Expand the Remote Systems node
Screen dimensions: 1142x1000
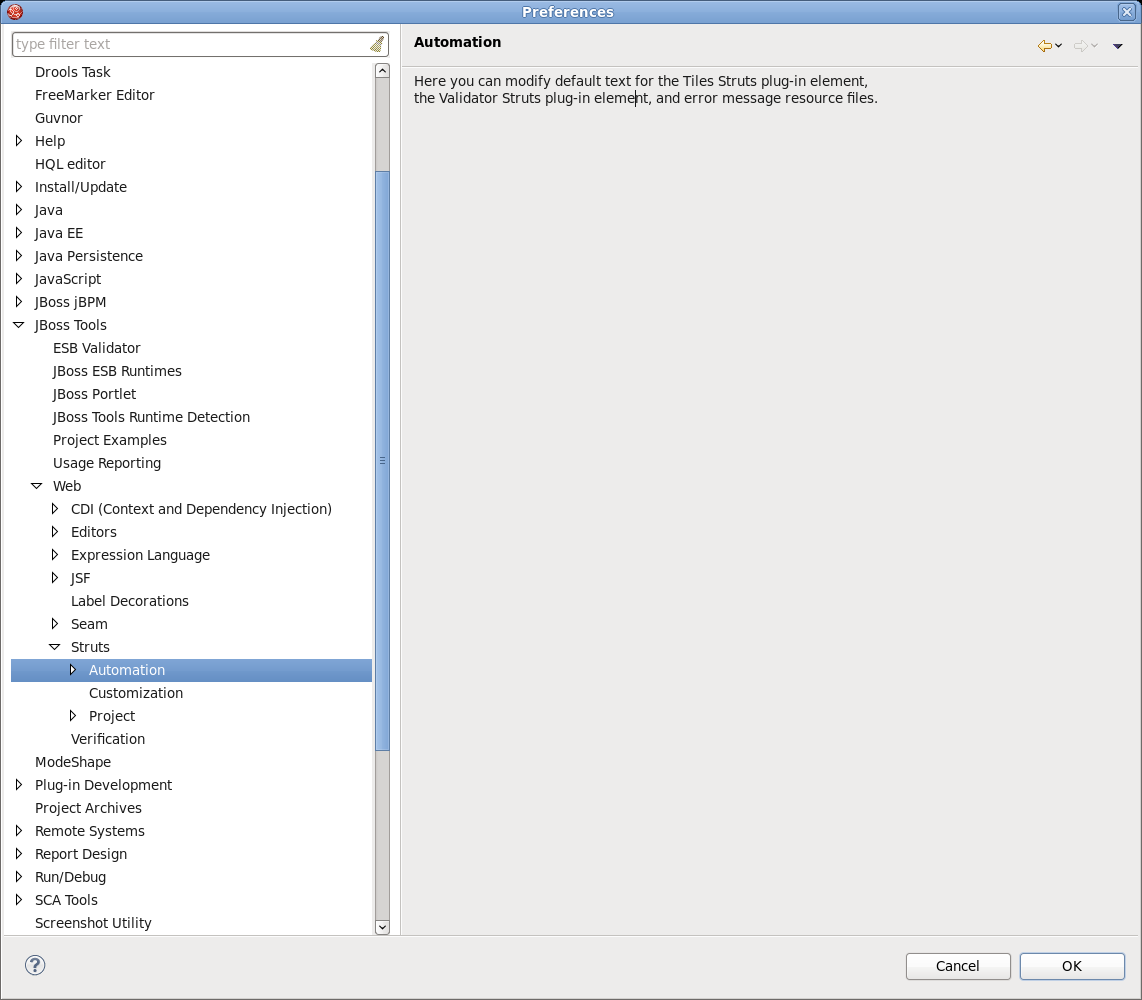[x=19, y=830]
